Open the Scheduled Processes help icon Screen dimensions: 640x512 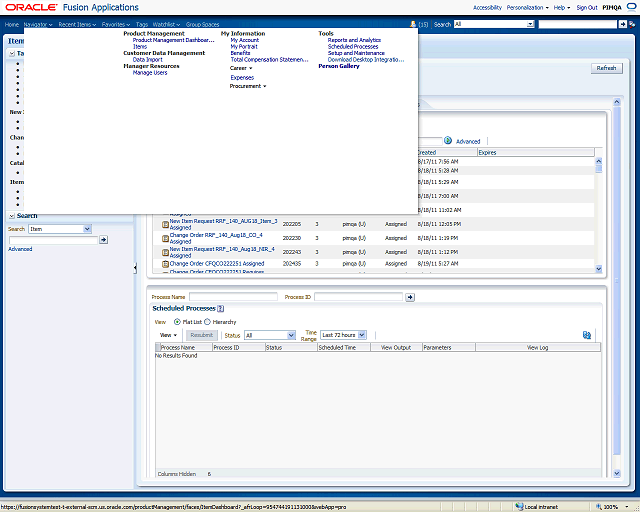(221, 309)
